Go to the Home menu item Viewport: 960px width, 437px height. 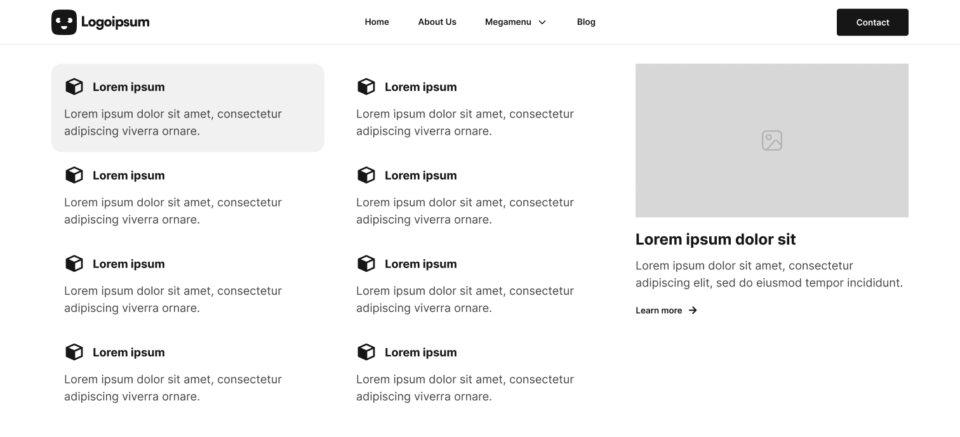[377, 22]
